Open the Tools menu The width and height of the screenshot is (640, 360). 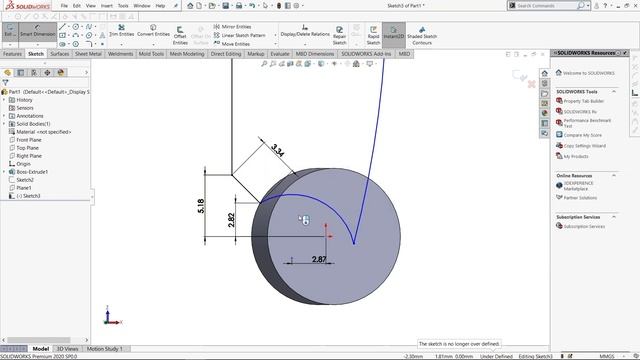coord(123,6)
